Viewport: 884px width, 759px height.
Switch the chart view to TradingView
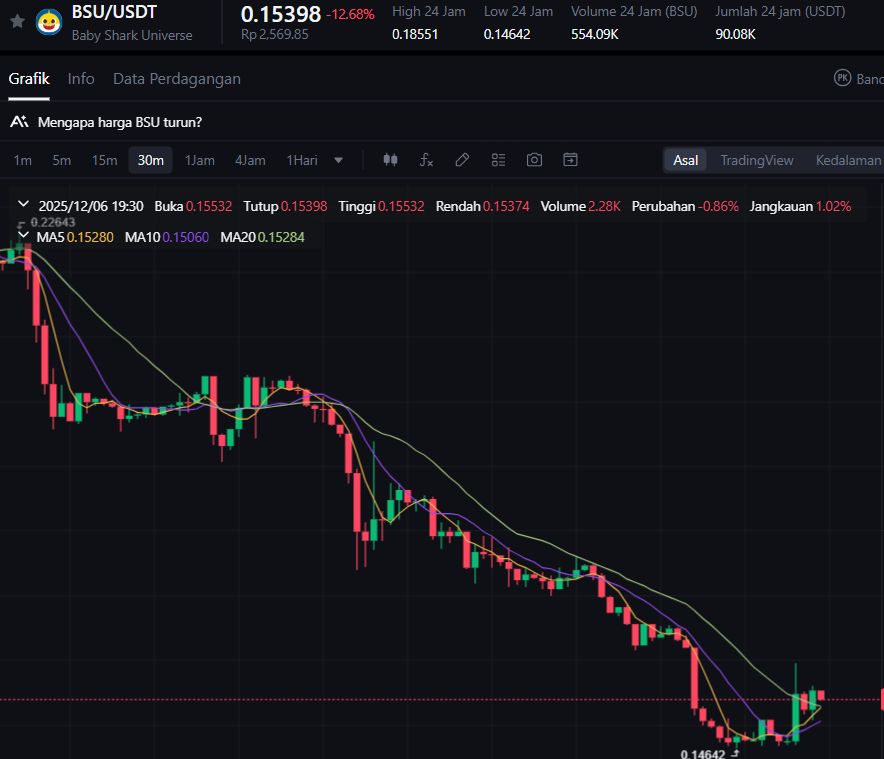pos(756,160)
